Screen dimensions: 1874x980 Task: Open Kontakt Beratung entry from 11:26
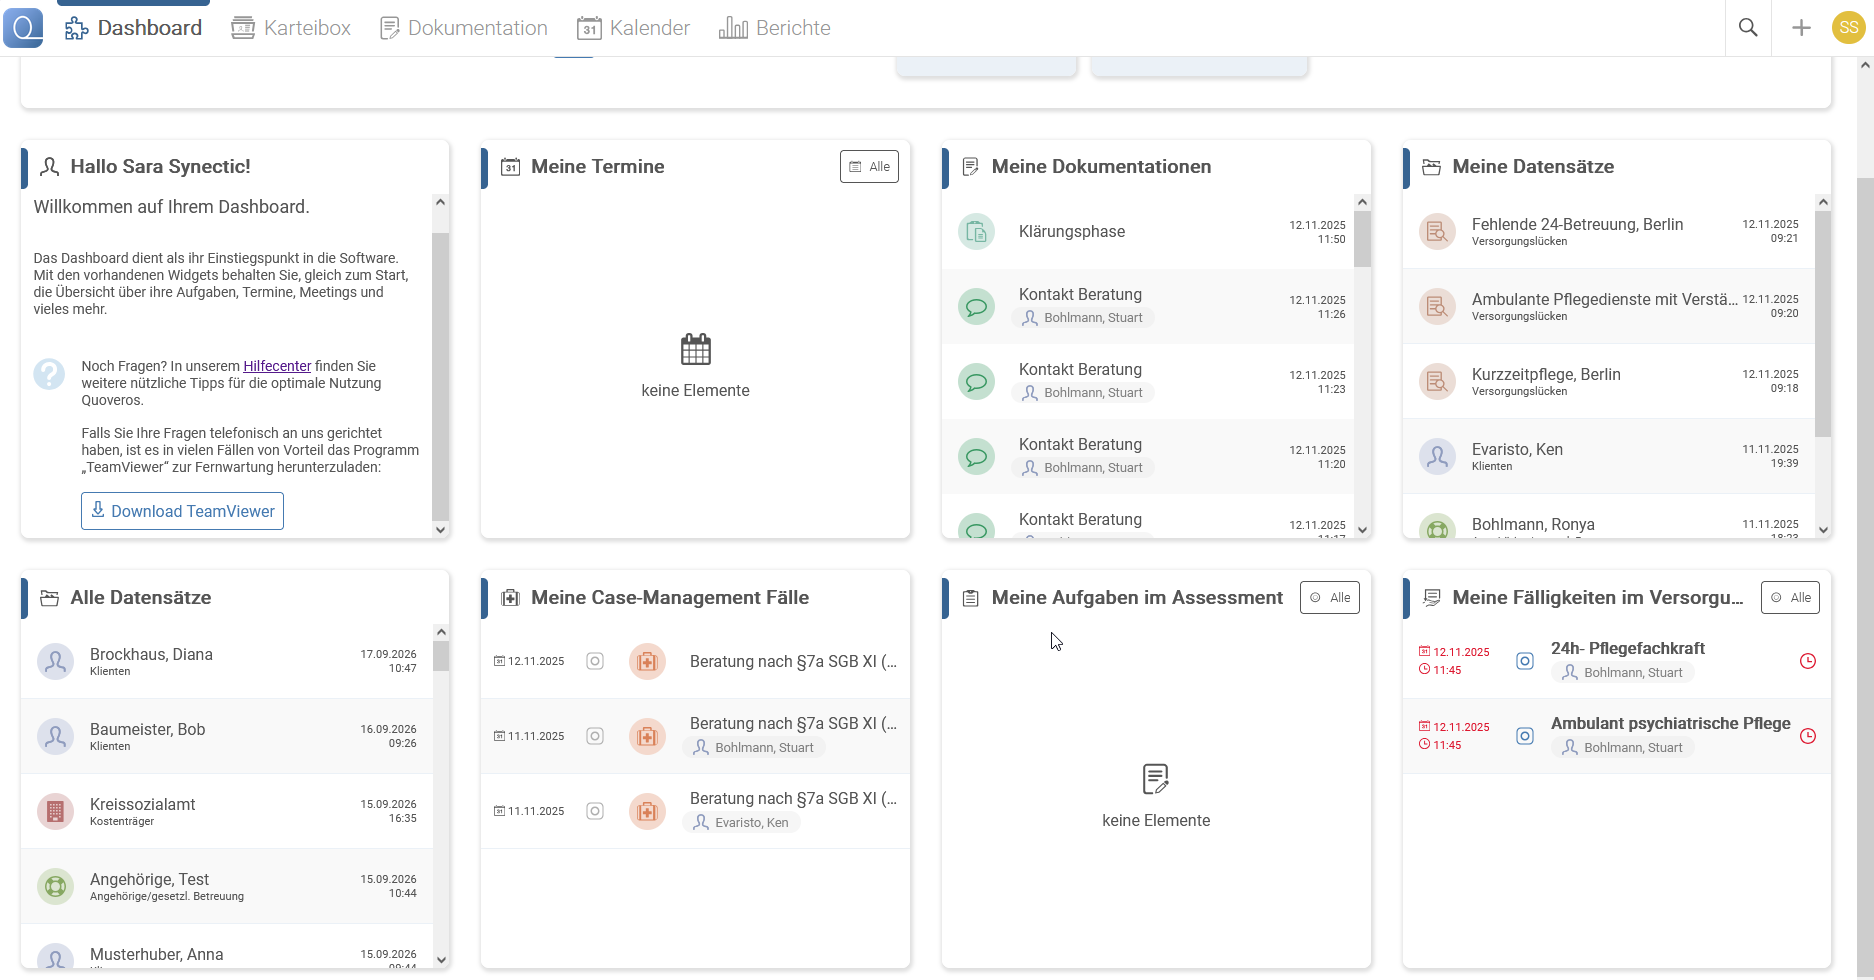pos(1148,307)
